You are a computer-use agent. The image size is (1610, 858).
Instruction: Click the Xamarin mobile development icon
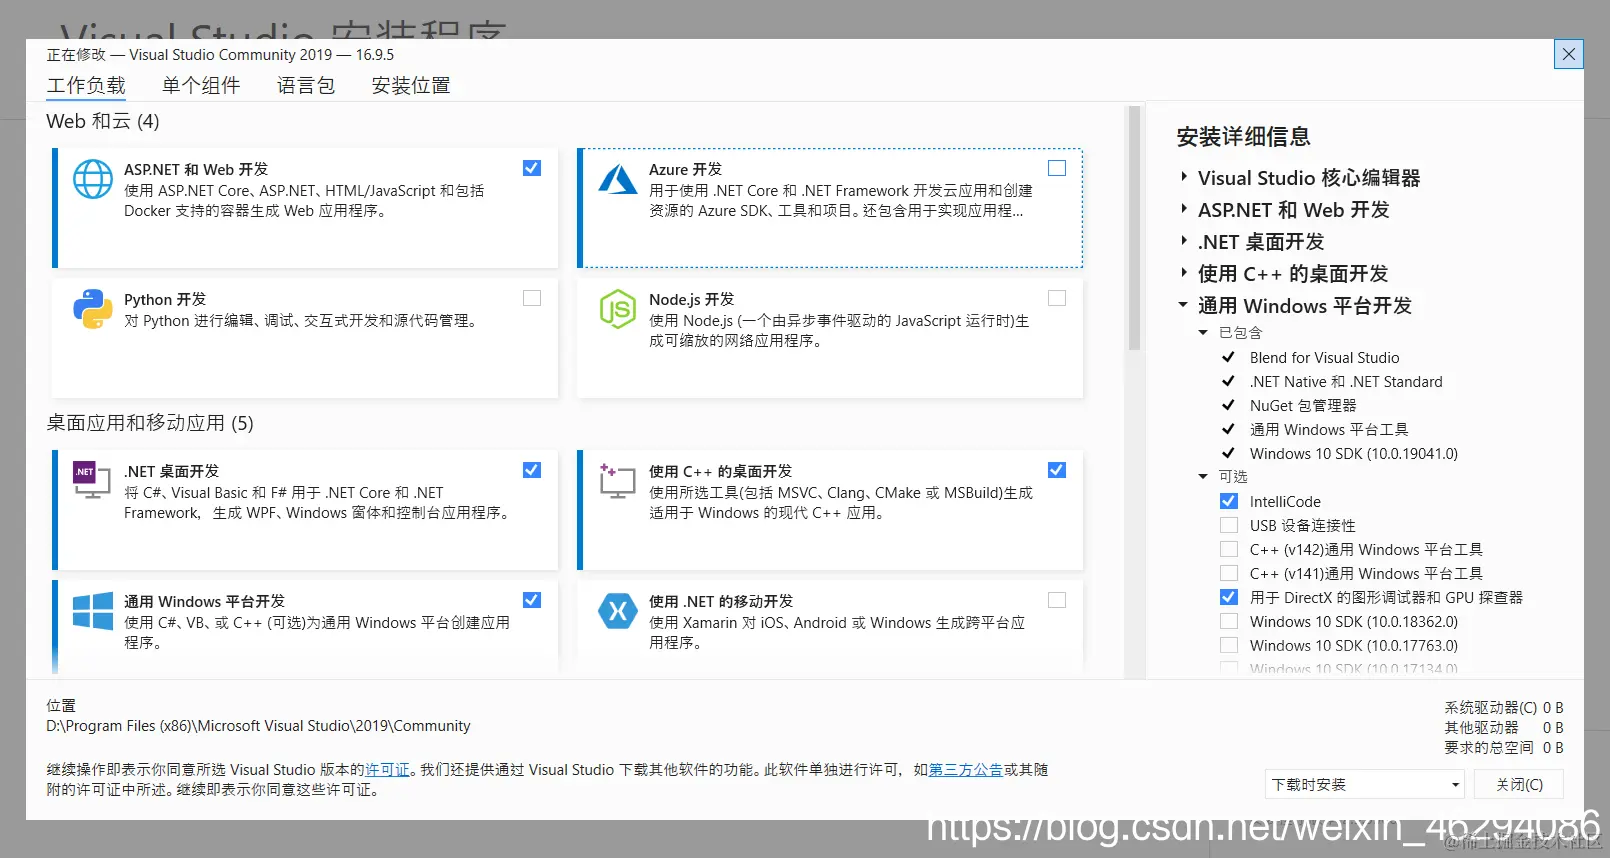618,611
